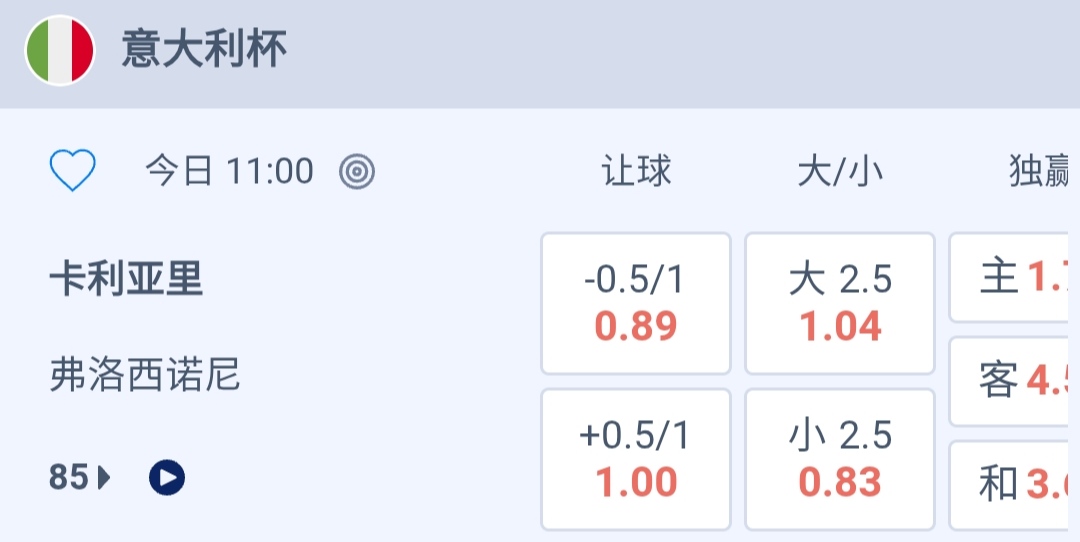This screenshot has height=542, width=1080.
Task: Select the 独赢 moneyline column header
Action: [1038, 172]
